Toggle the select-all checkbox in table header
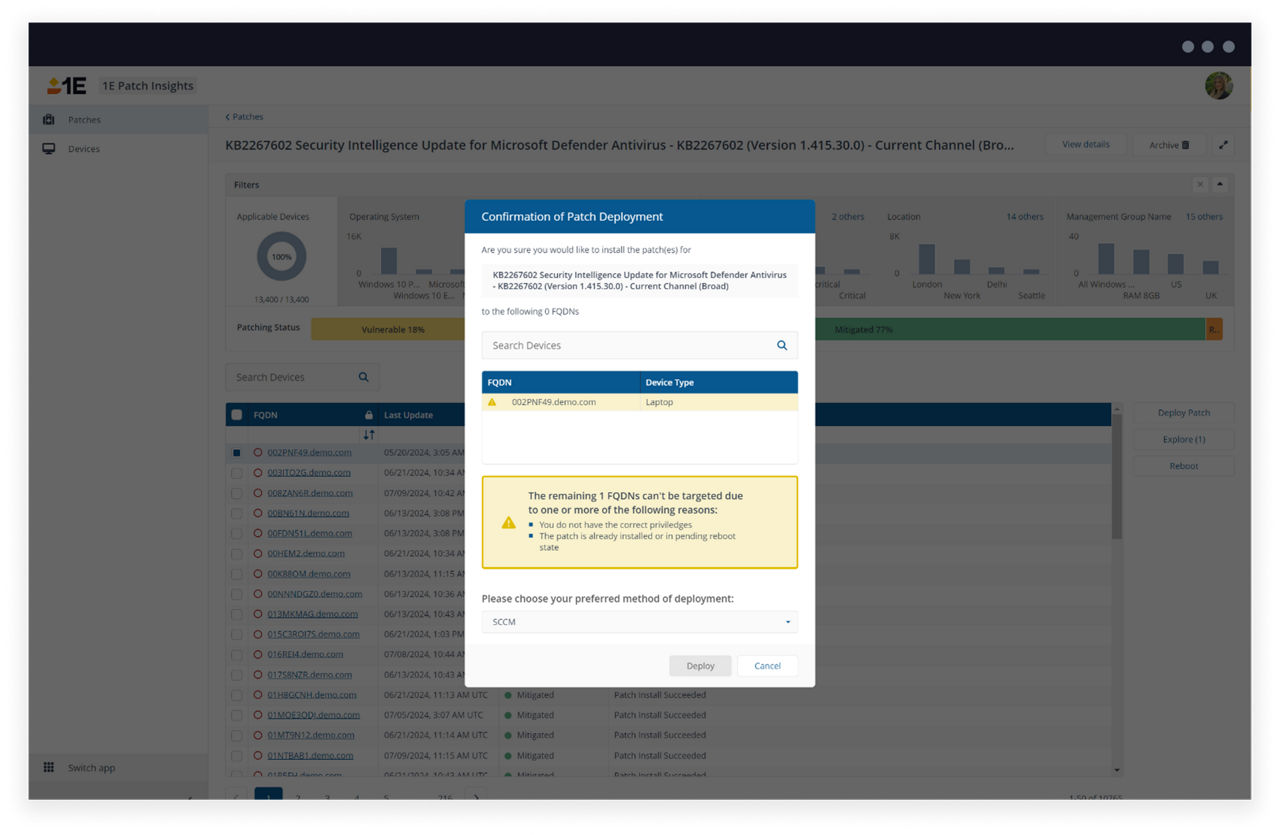1280x835 pixels. (237, 415)
